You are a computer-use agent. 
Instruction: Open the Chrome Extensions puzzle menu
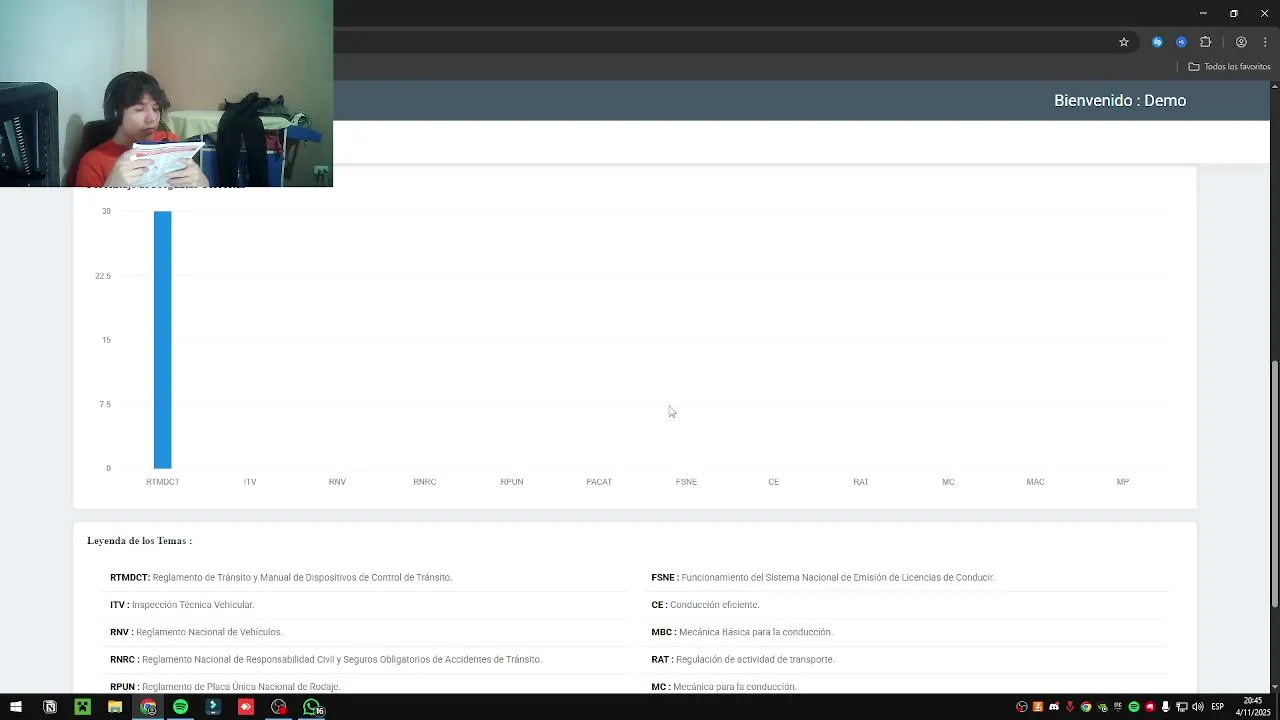(x=1205, y=42)
